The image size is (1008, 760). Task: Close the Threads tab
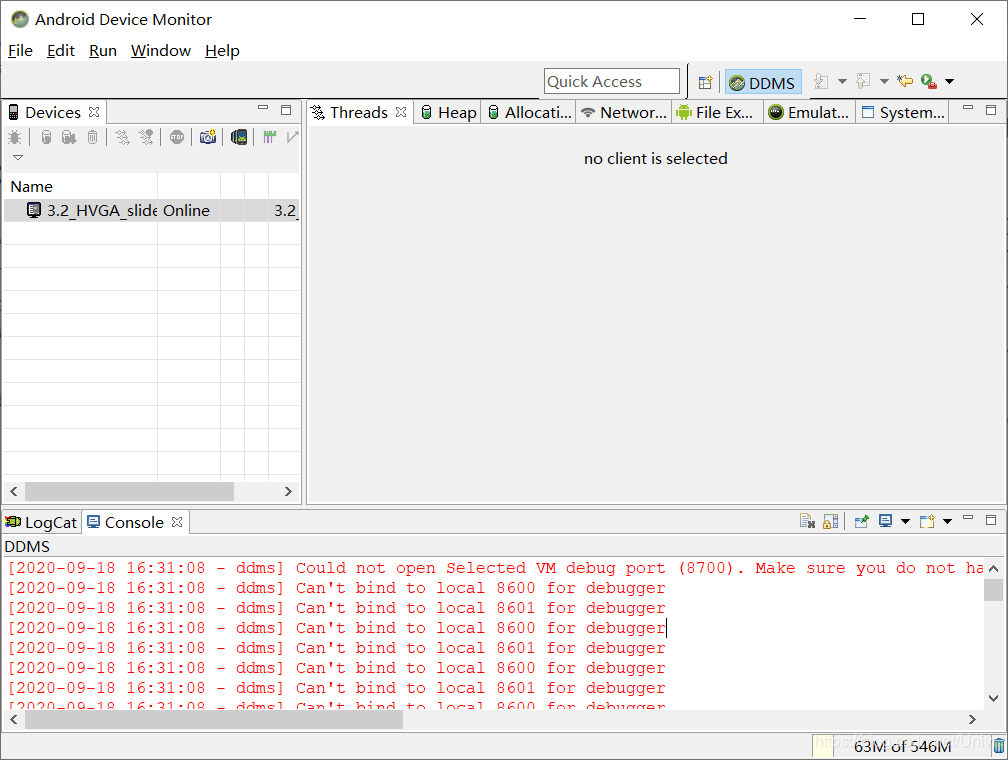point(401,112)
